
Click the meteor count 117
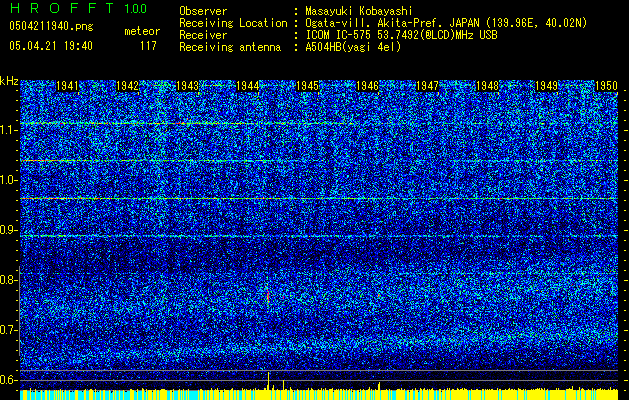pyautogui.click(x=148, y=46)
